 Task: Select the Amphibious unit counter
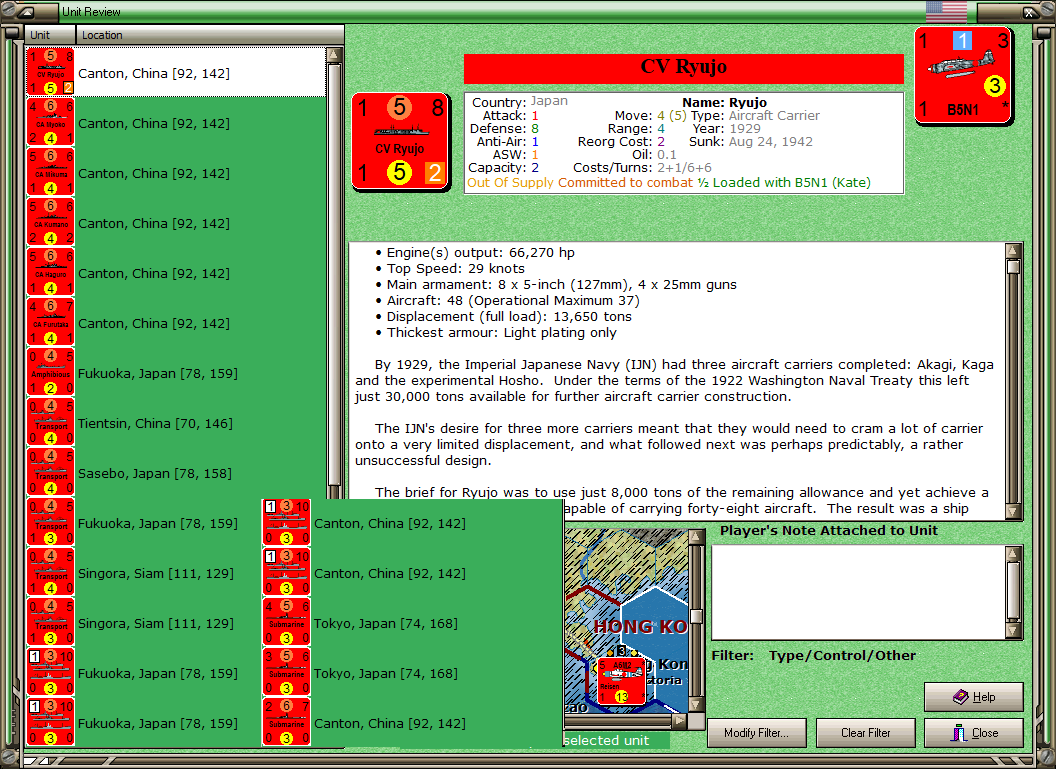[x=51, y=372]
